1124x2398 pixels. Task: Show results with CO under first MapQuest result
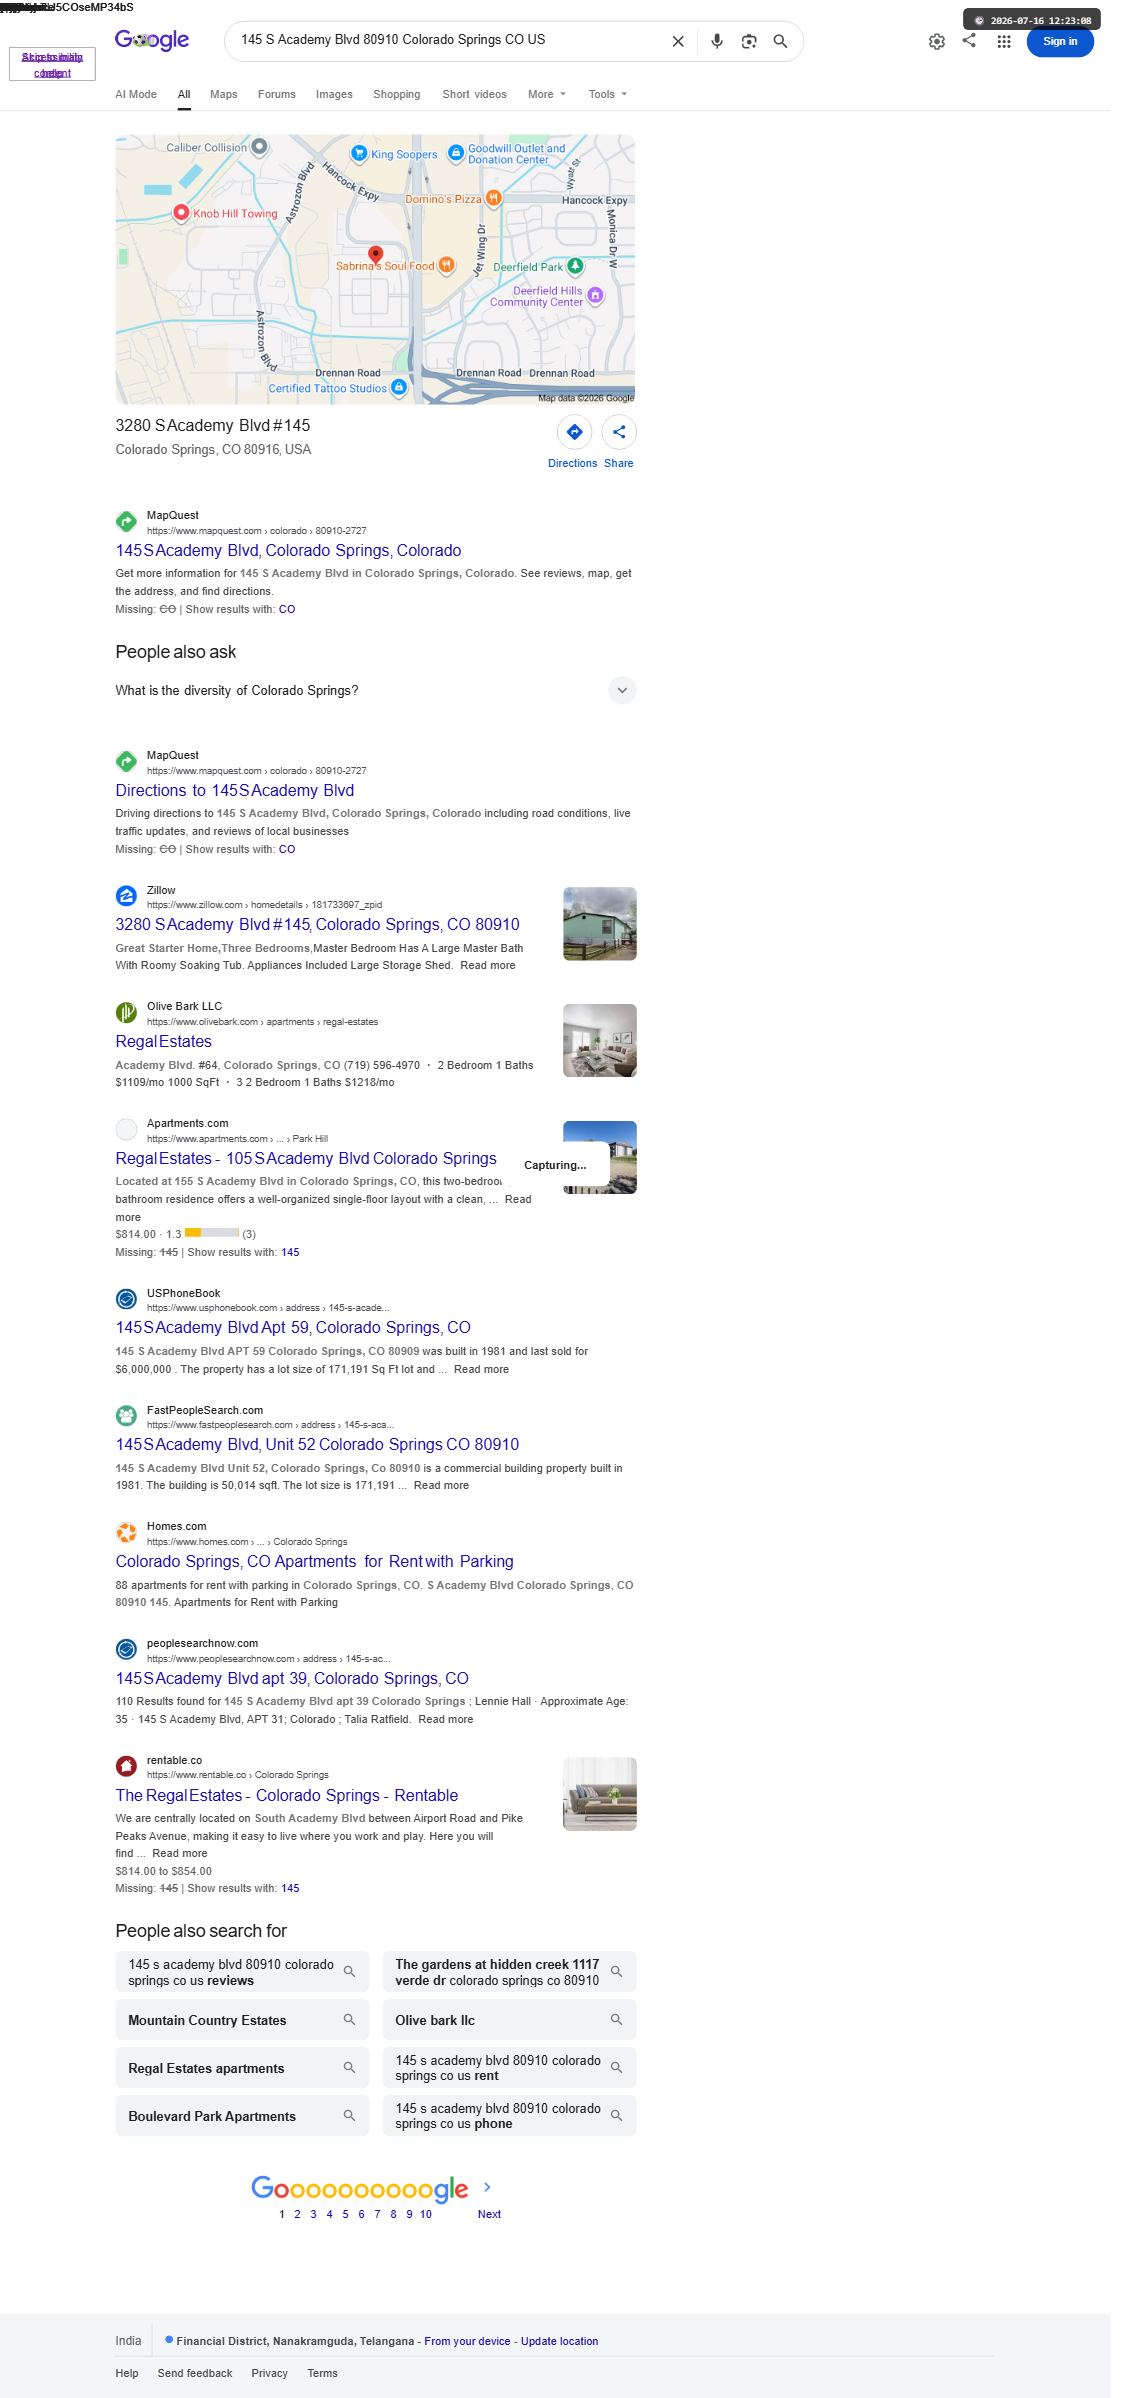pyautogui.click(x=287, y=609)
